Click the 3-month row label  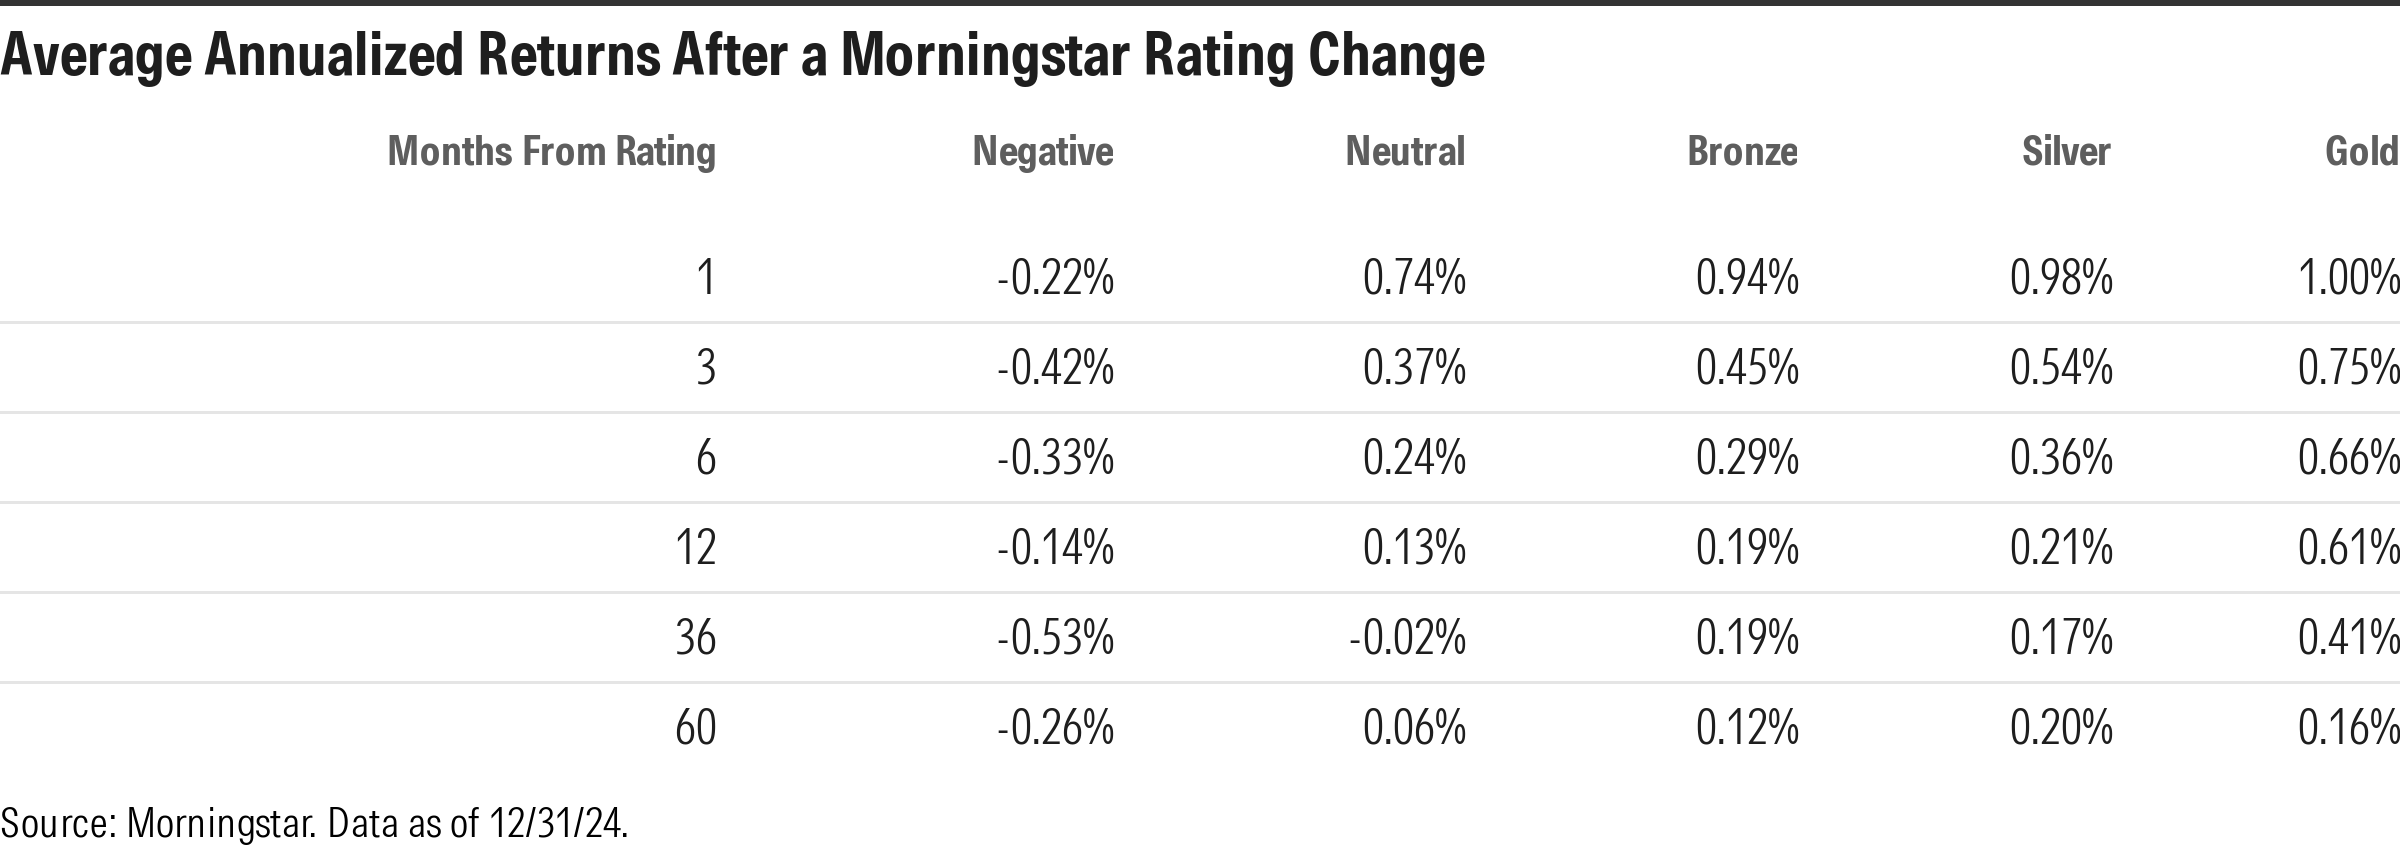tap(706, 368)
